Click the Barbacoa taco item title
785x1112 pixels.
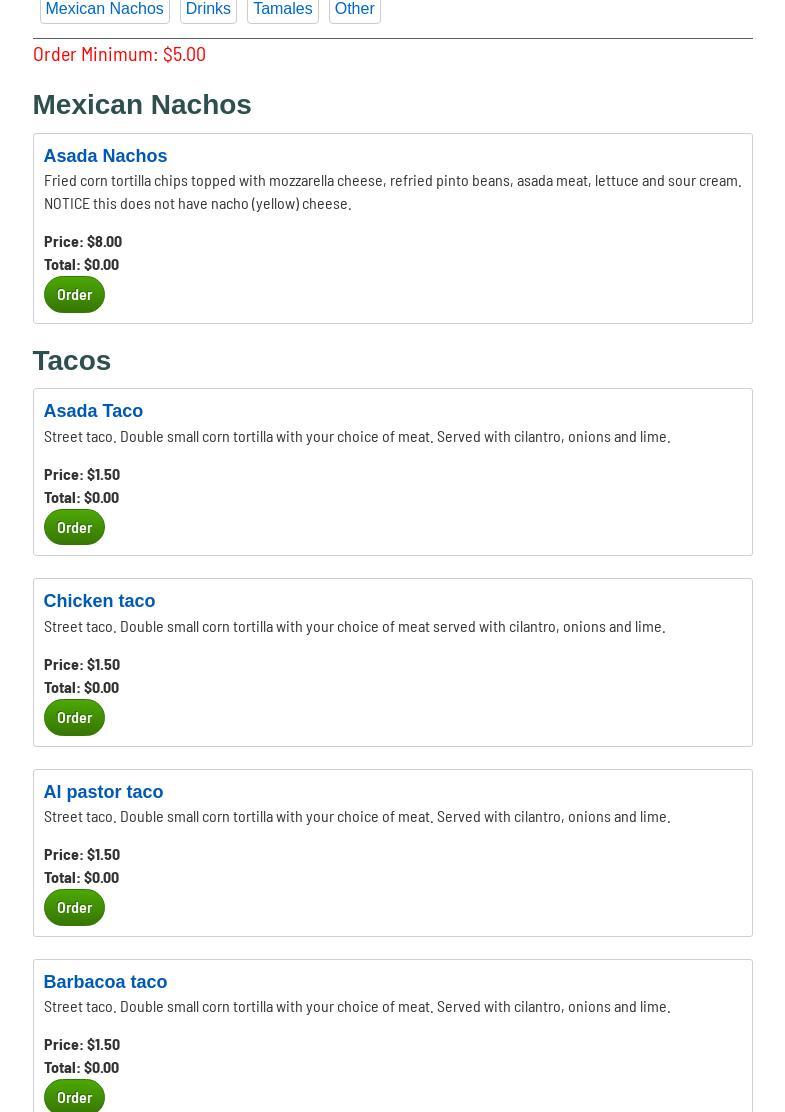pyautogui.click(x=105, y=982)
